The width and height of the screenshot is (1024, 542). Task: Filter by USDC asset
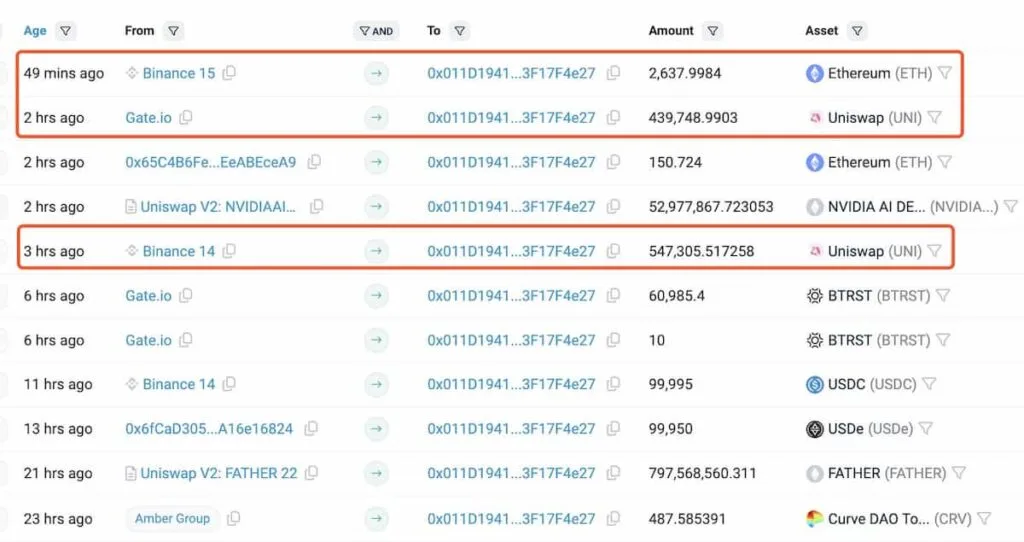click(x=929, y=384)
